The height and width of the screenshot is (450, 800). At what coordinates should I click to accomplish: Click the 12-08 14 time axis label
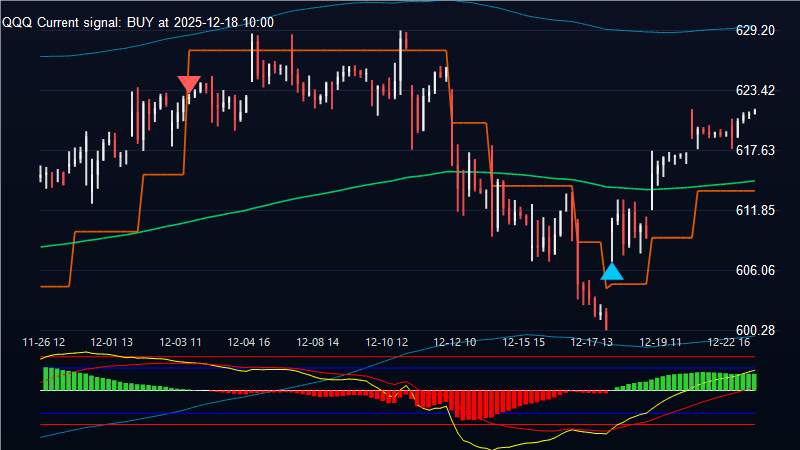pyautogui.click(x=318, y=342)
